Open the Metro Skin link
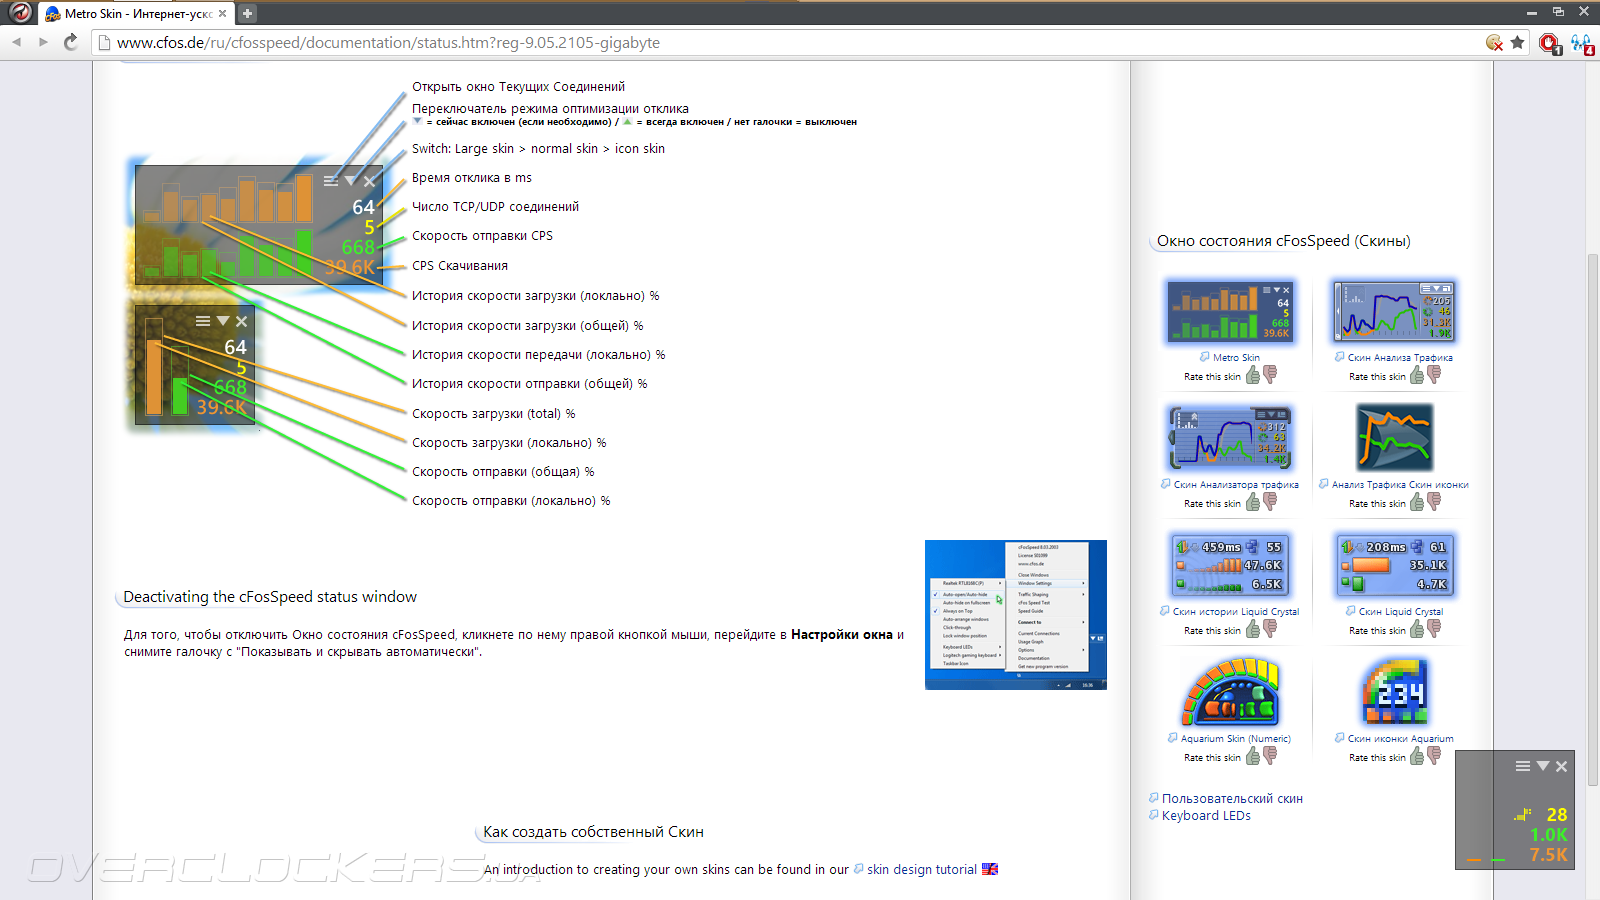Screen dimensions: 1600x900 (1236, 357)
